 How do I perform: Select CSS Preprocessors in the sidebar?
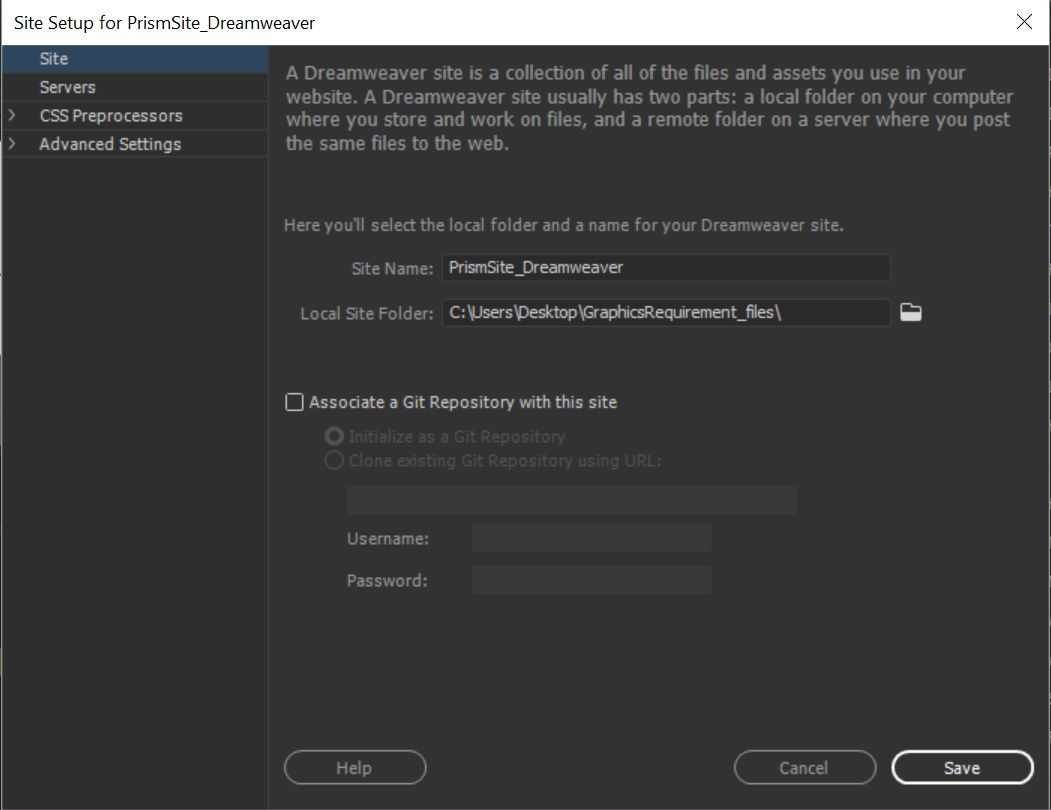click(111, 116)
